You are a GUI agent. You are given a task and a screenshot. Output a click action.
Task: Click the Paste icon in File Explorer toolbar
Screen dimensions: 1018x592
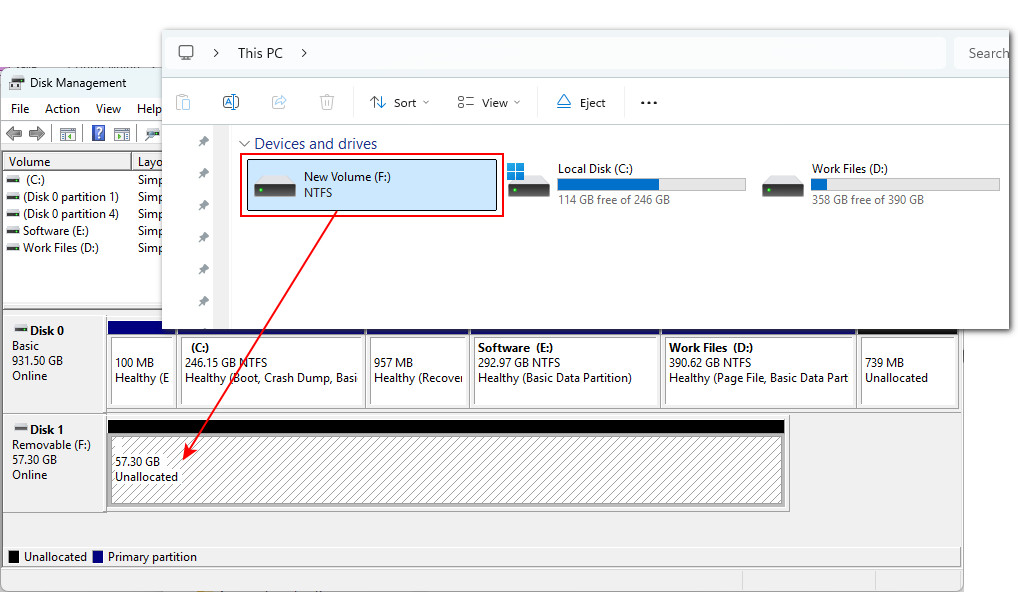pos(183,103)
